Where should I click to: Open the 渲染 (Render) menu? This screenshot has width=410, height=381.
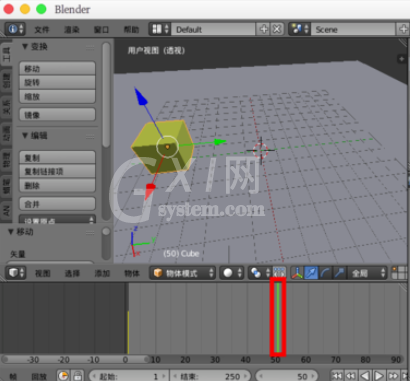(x=72, y=30)
